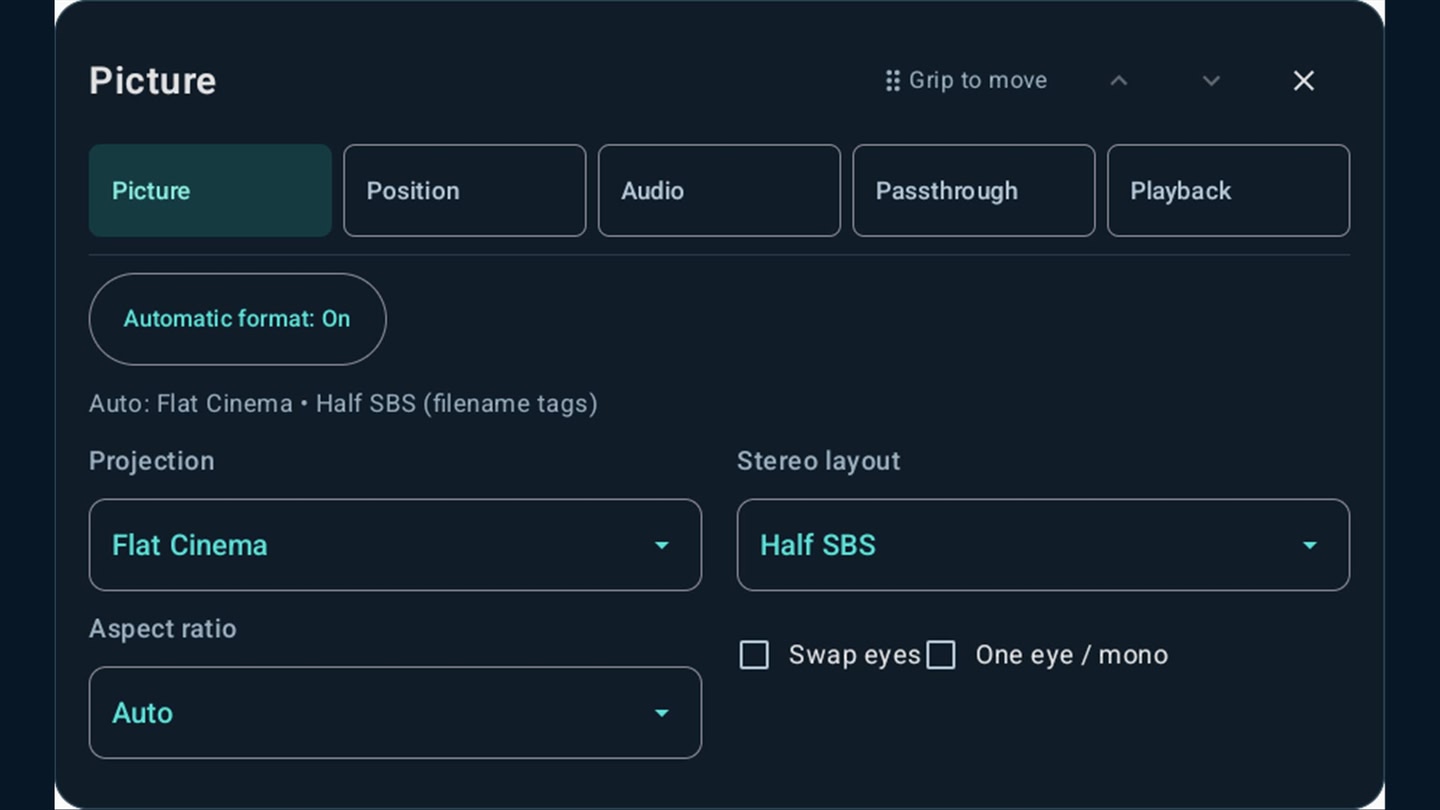Click the Auto: Flat Cinema • Half SBS status text
The width and height of the screenshot is (1440, 810).
tap(343, 404)
